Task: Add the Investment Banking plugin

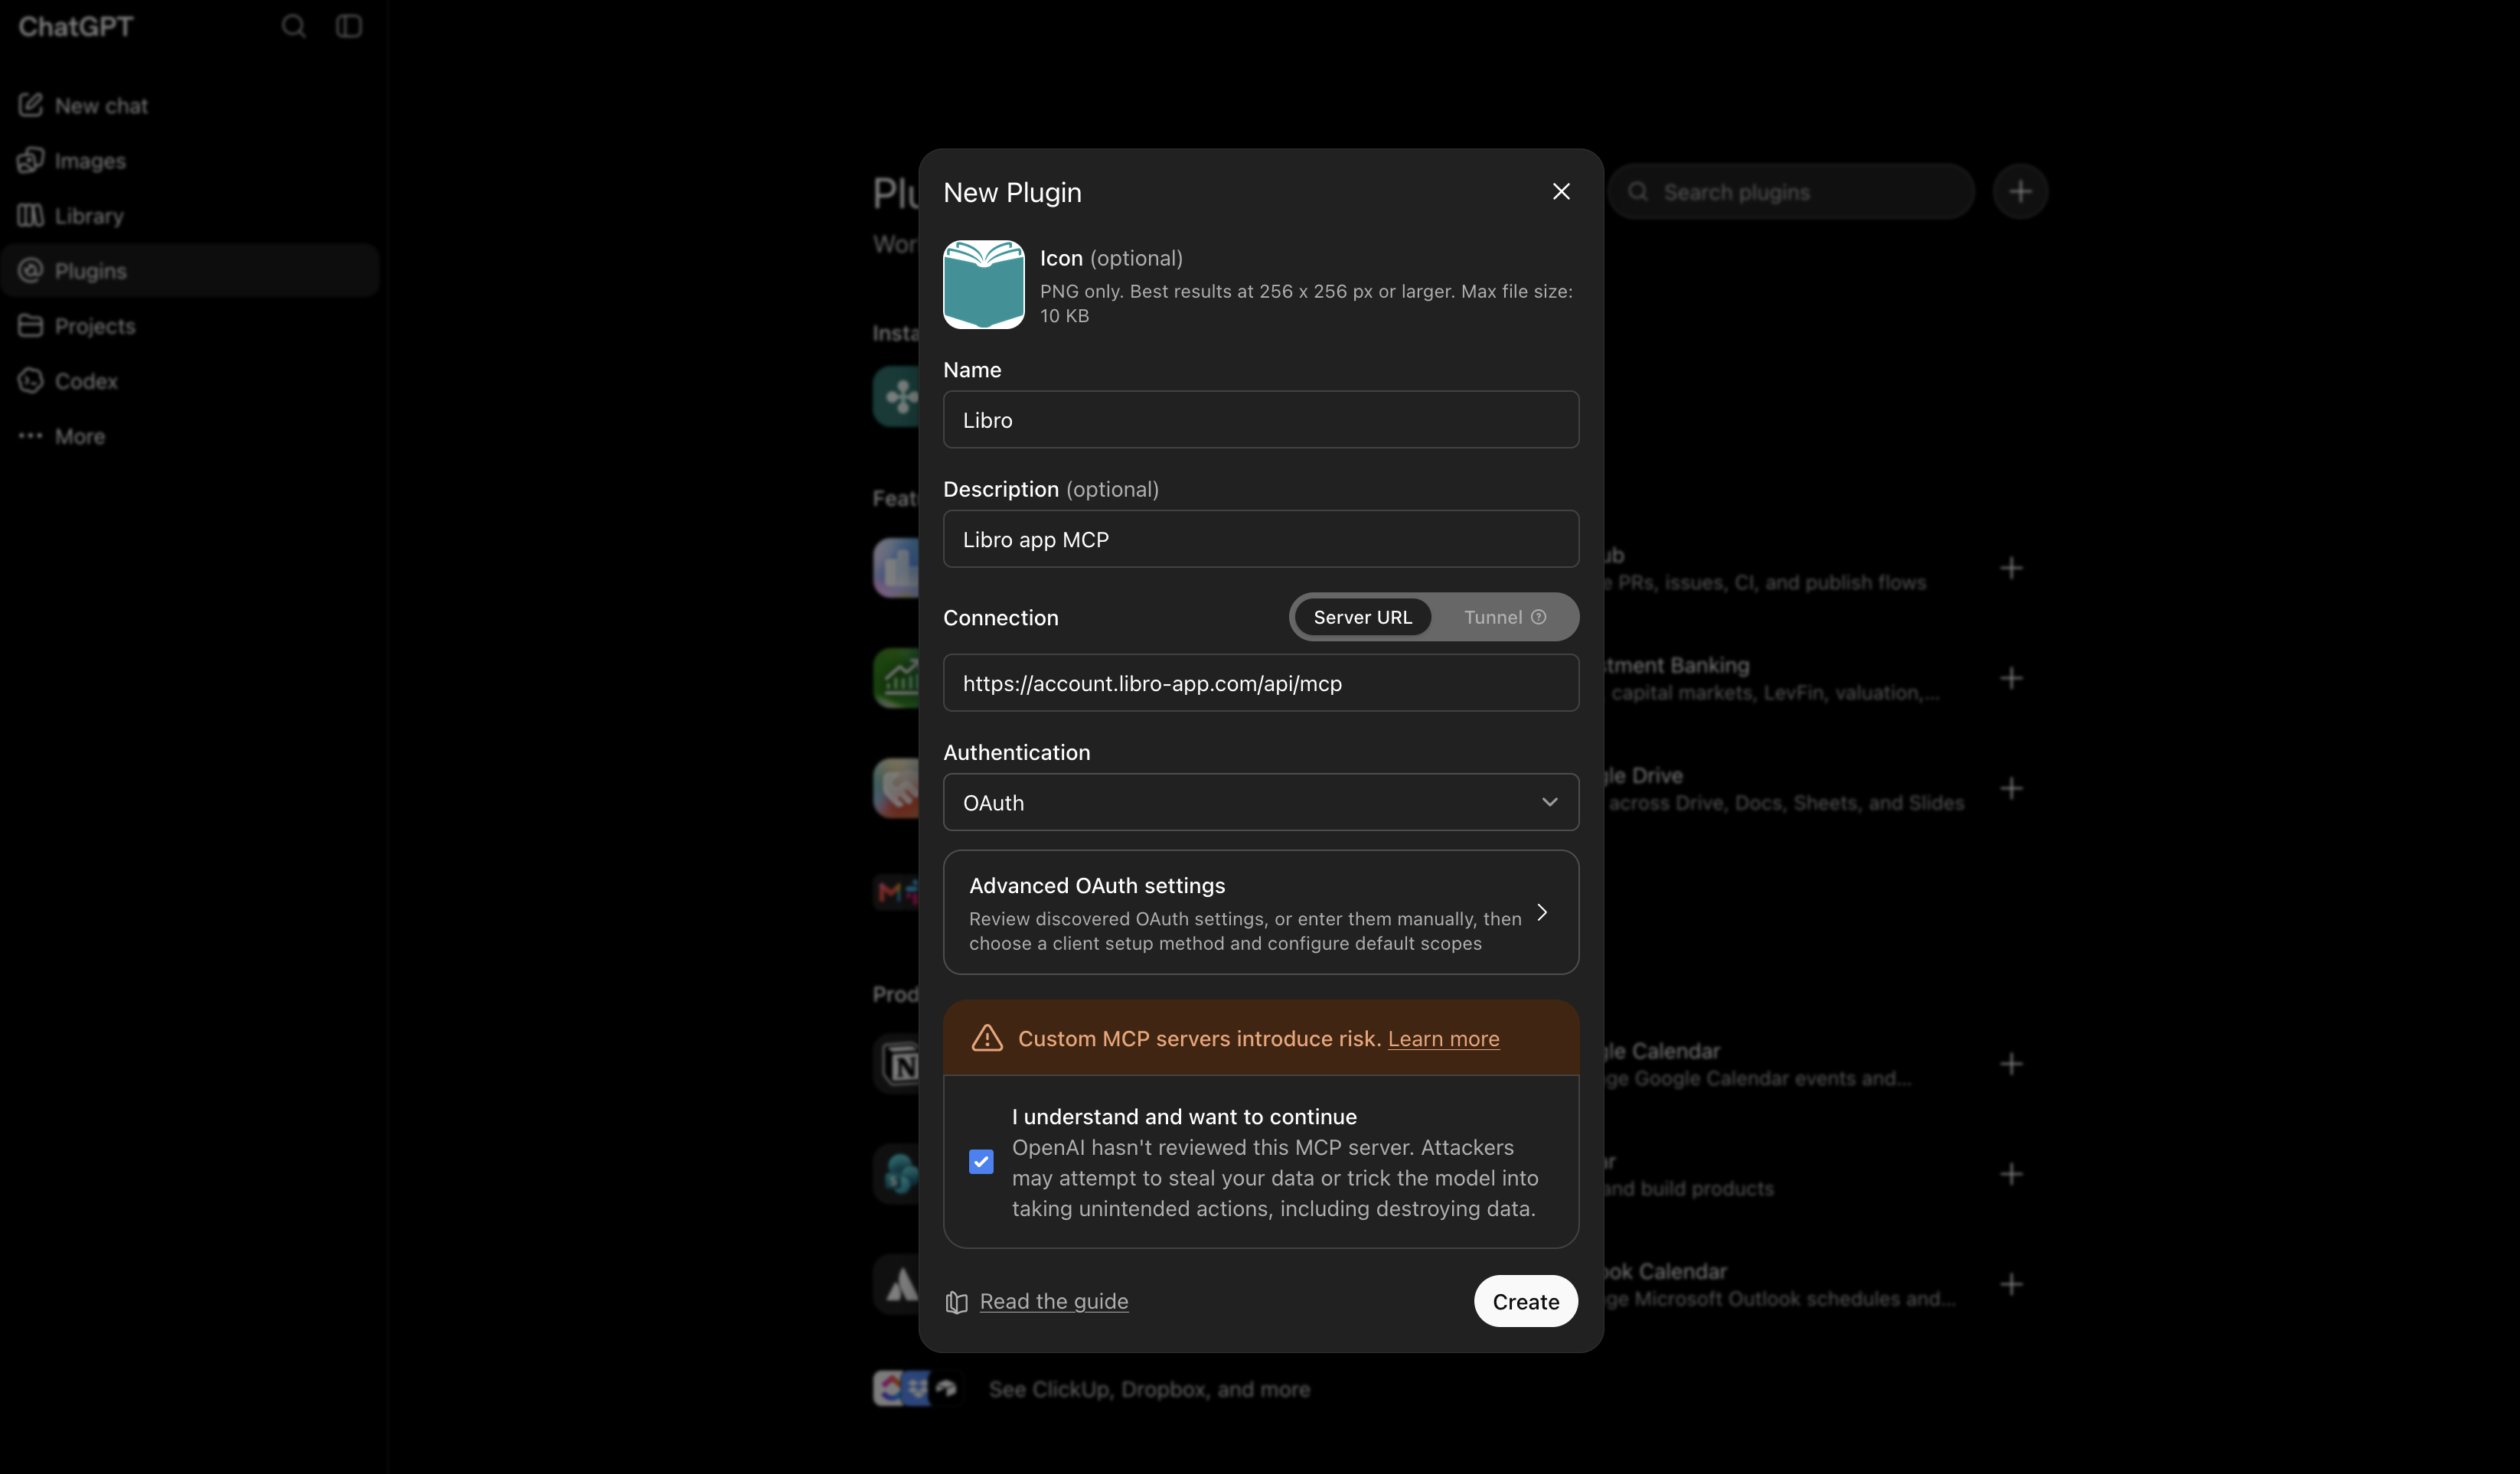Action: tap(2011, 678)
